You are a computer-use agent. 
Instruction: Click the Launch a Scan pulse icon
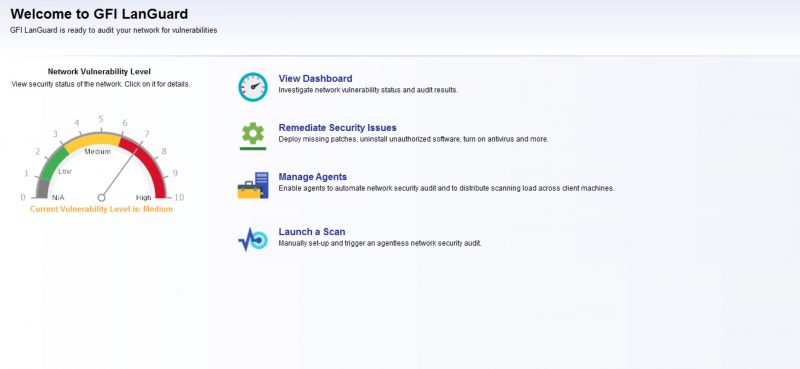(x=253, y=239)
